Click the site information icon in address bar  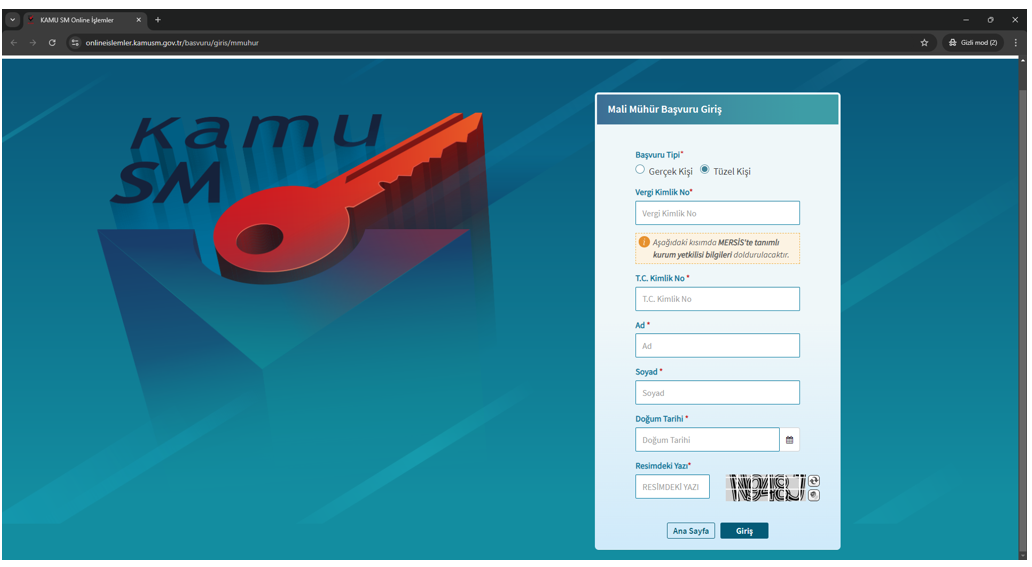75,43
